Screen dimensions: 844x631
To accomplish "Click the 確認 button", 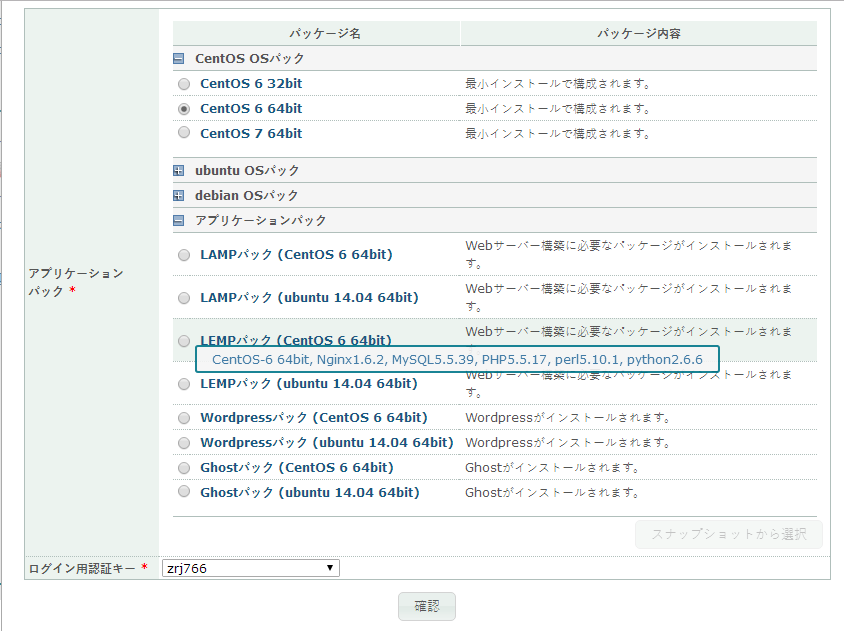I will click(x=427, y=606).
